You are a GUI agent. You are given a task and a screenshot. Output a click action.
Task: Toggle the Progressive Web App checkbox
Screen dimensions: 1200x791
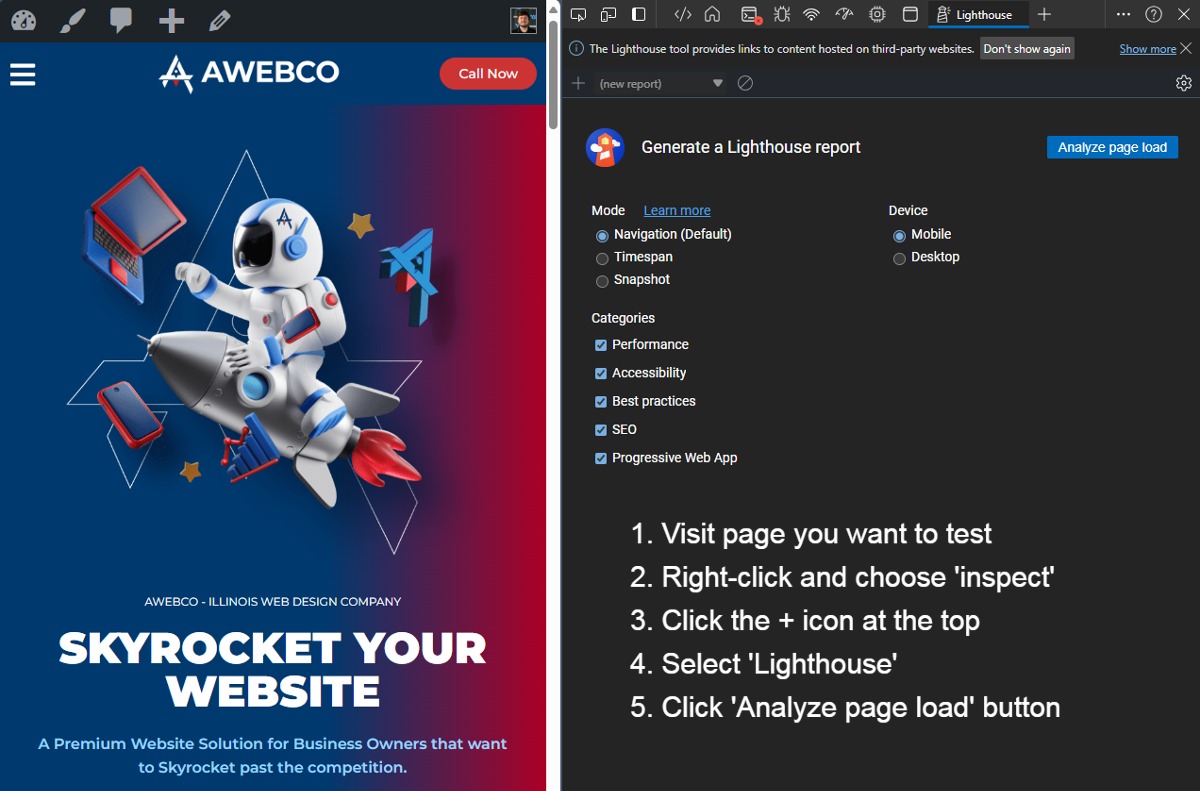[601, 458]
